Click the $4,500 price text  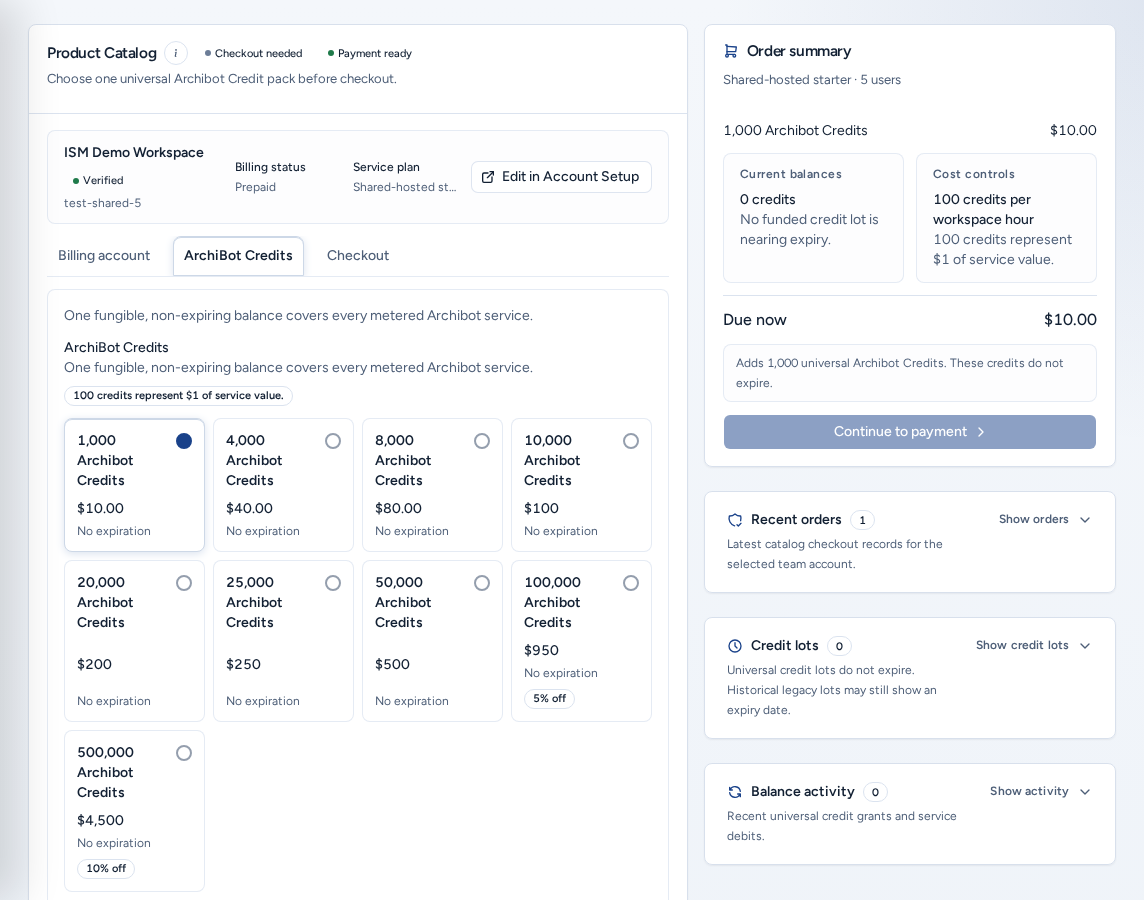pos(100,821)
